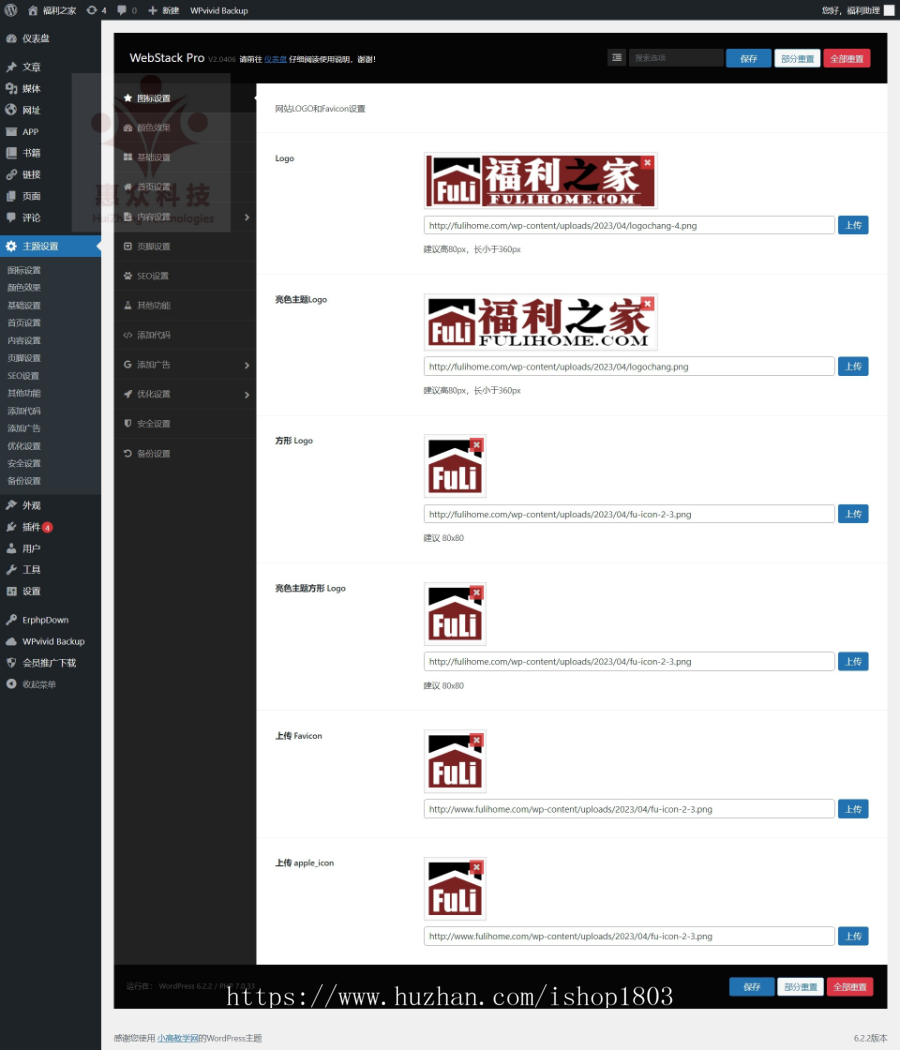900x1050 pixels.
Task: Click 上传 button for 亮色主题方形 Logo
Action: [x=852, y=661]
